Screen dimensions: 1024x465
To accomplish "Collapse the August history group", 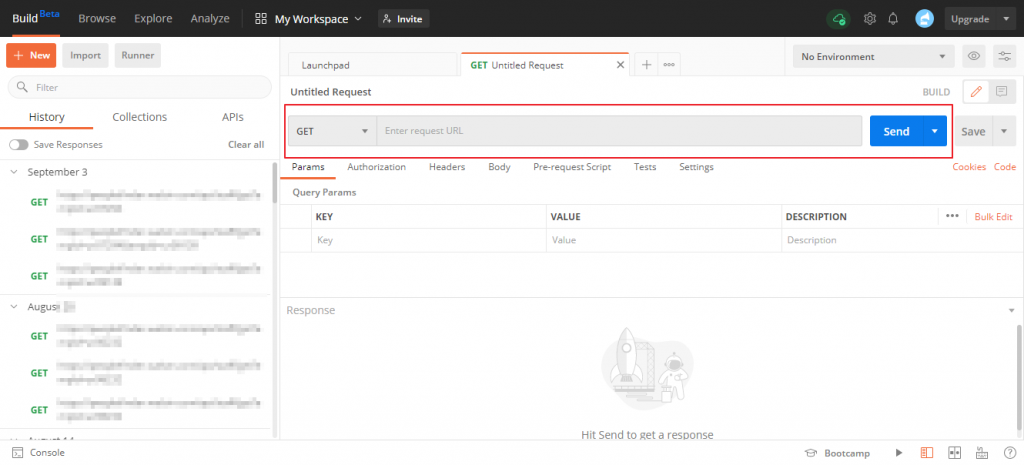I will point(14,306).
